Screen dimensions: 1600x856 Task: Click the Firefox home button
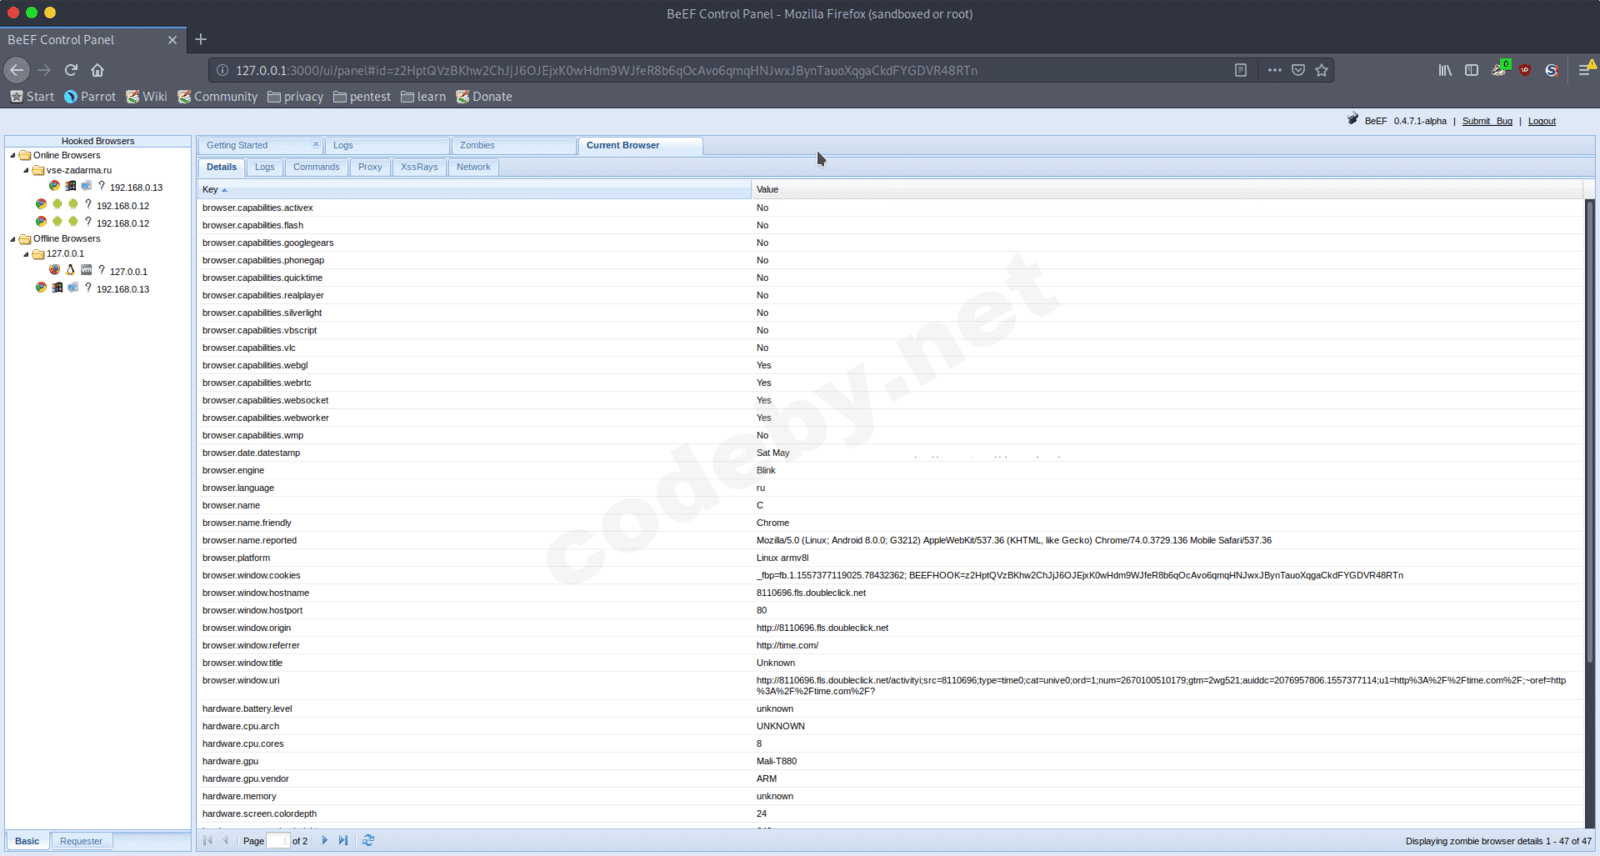pyautogui.click(x=97, y=70)
